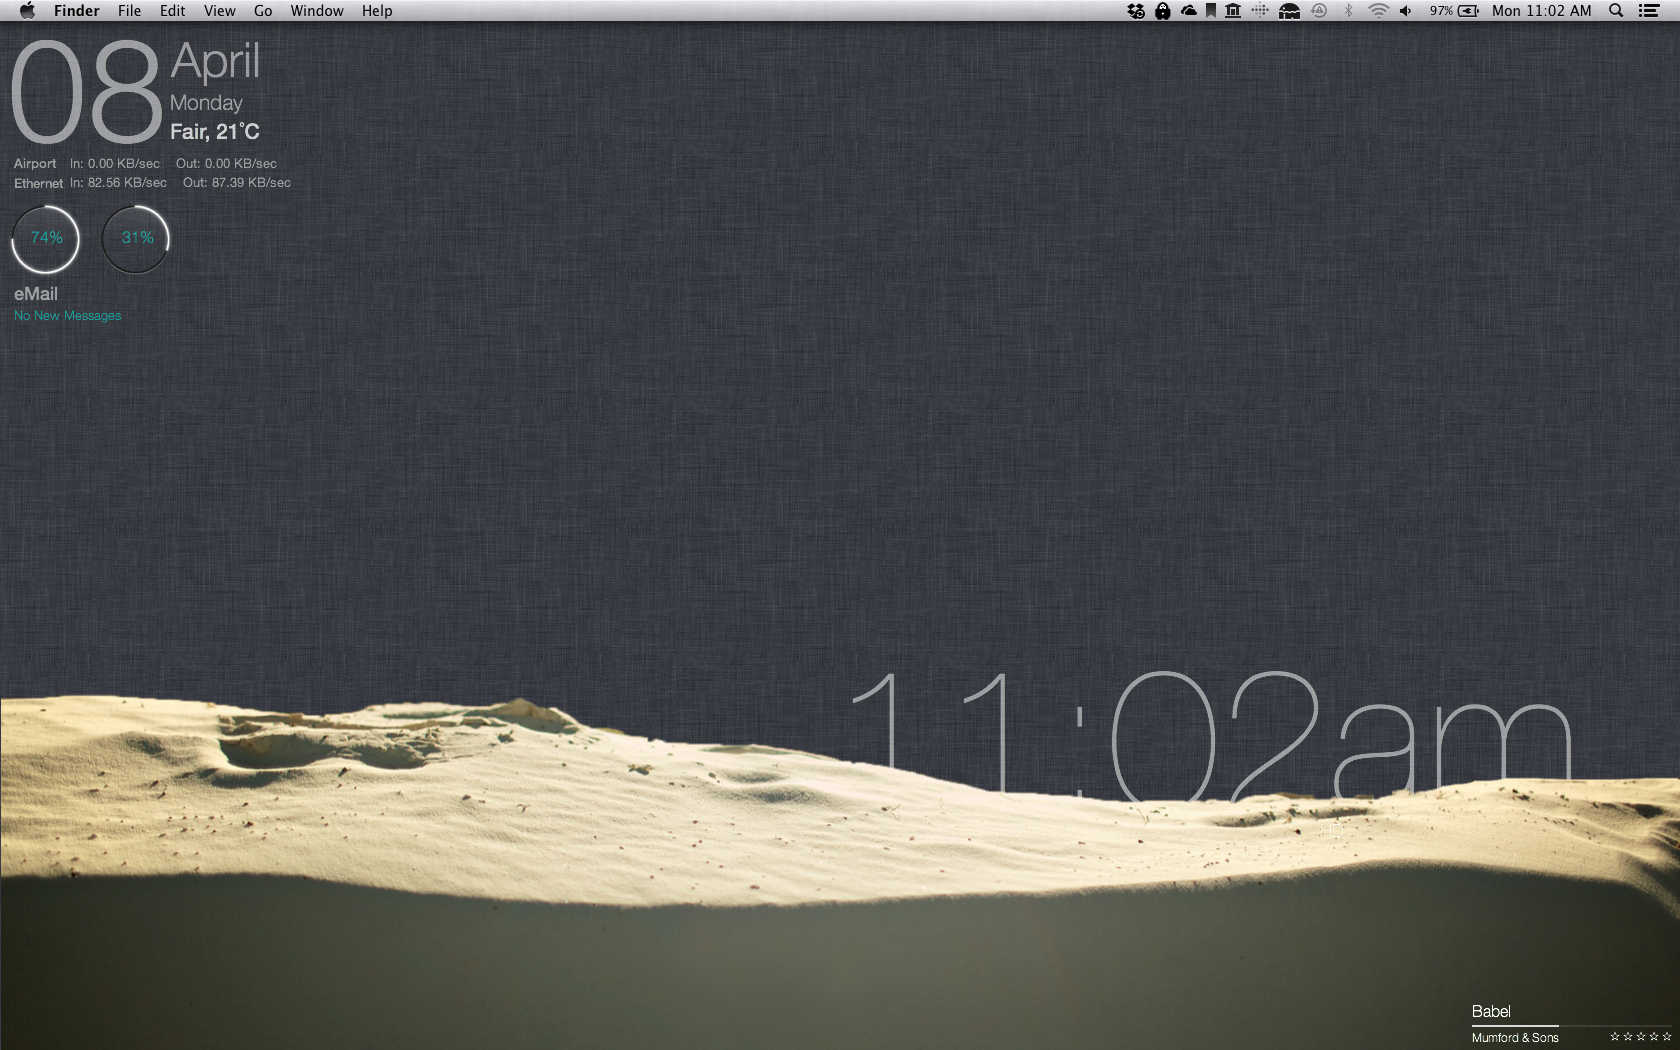Open Spotlight search
The height and width of the screenshot is (1050, 1680).
click(1616, 11)
